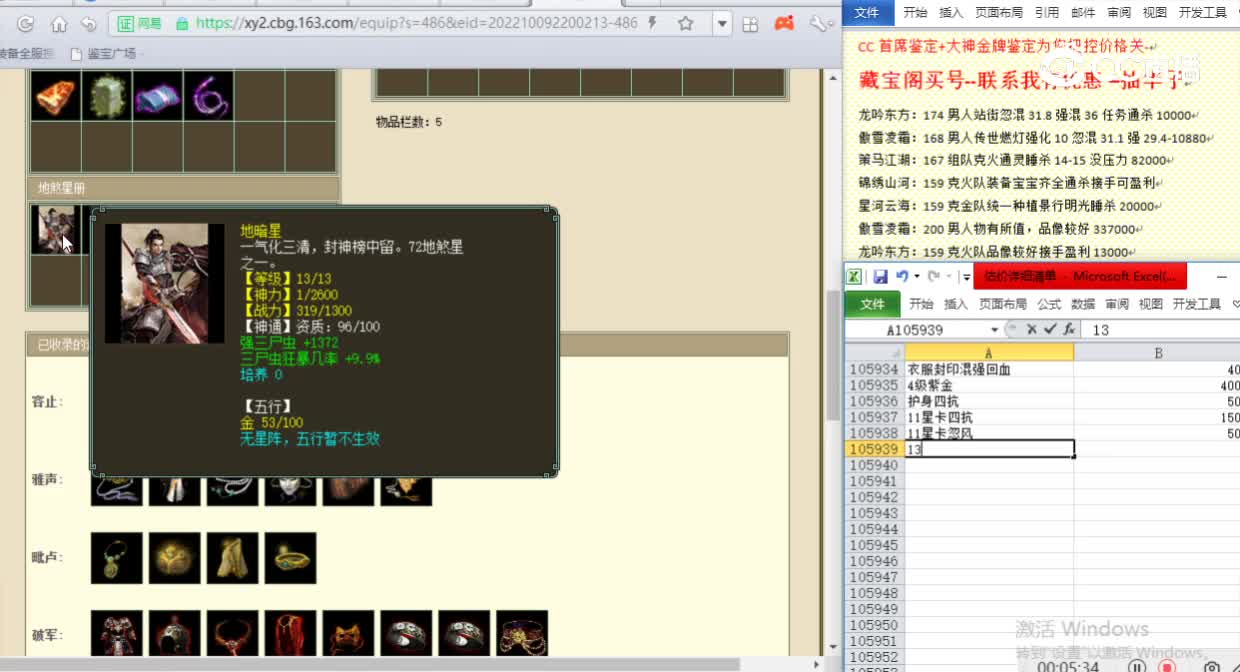1240x672 pixels.
Task: Bookmark page with the star icon
Action: point(686,23)
